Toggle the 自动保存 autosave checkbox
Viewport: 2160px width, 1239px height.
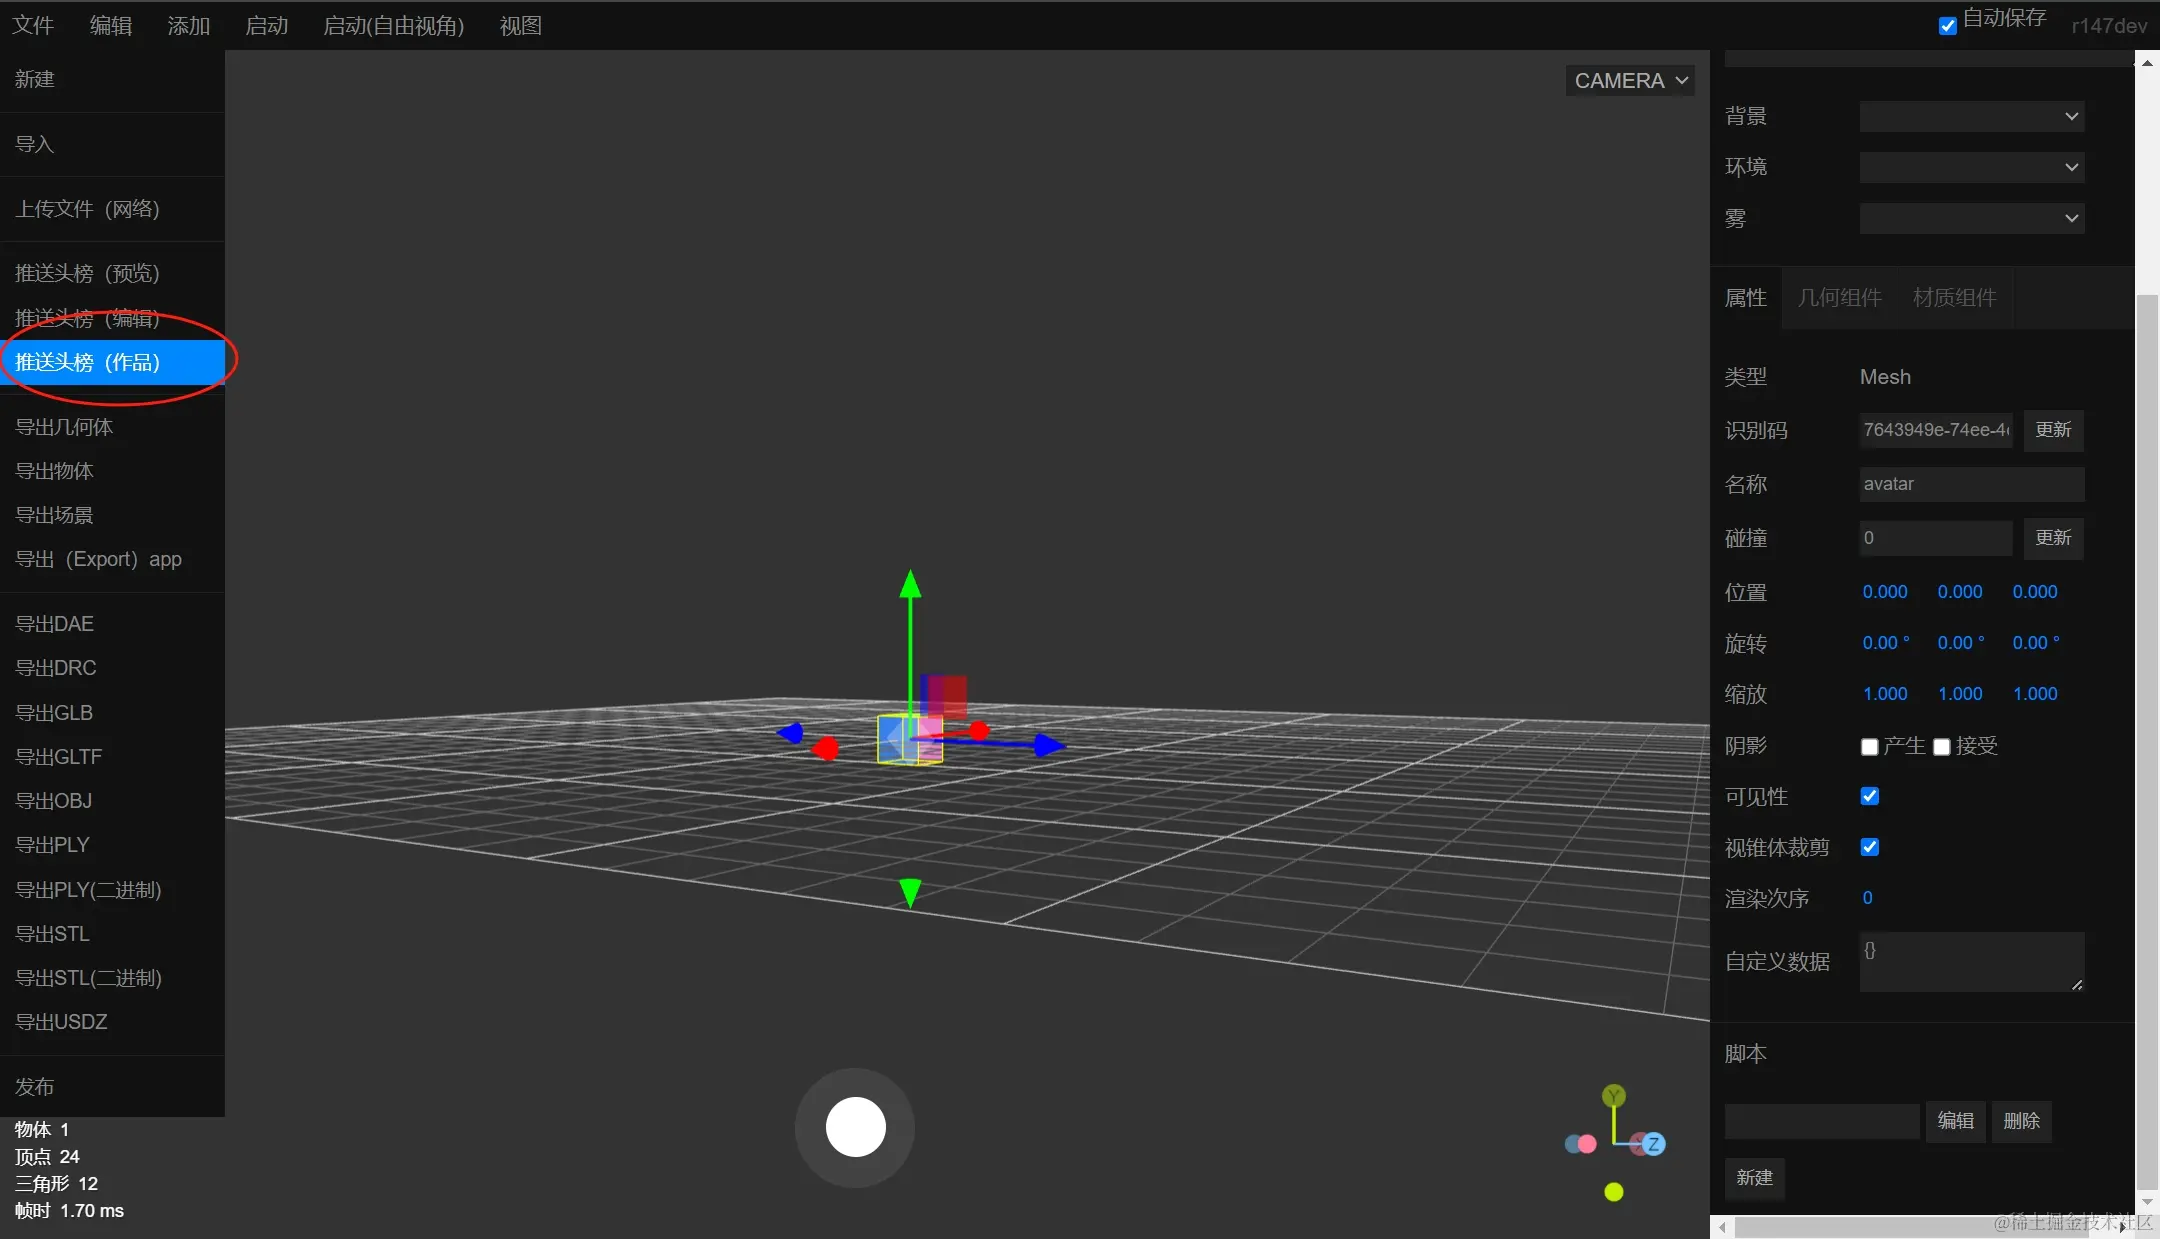coord(1947,26)
